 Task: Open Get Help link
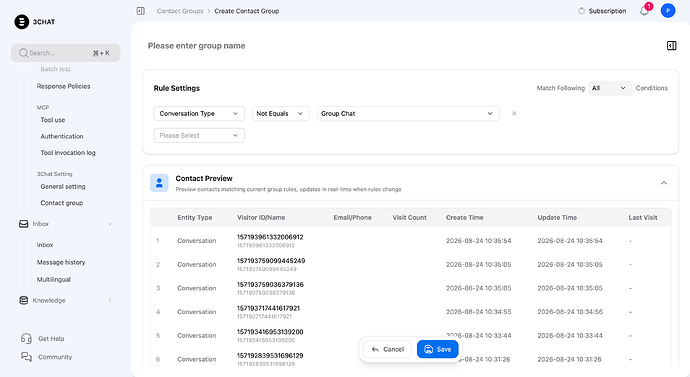(51, 339)
